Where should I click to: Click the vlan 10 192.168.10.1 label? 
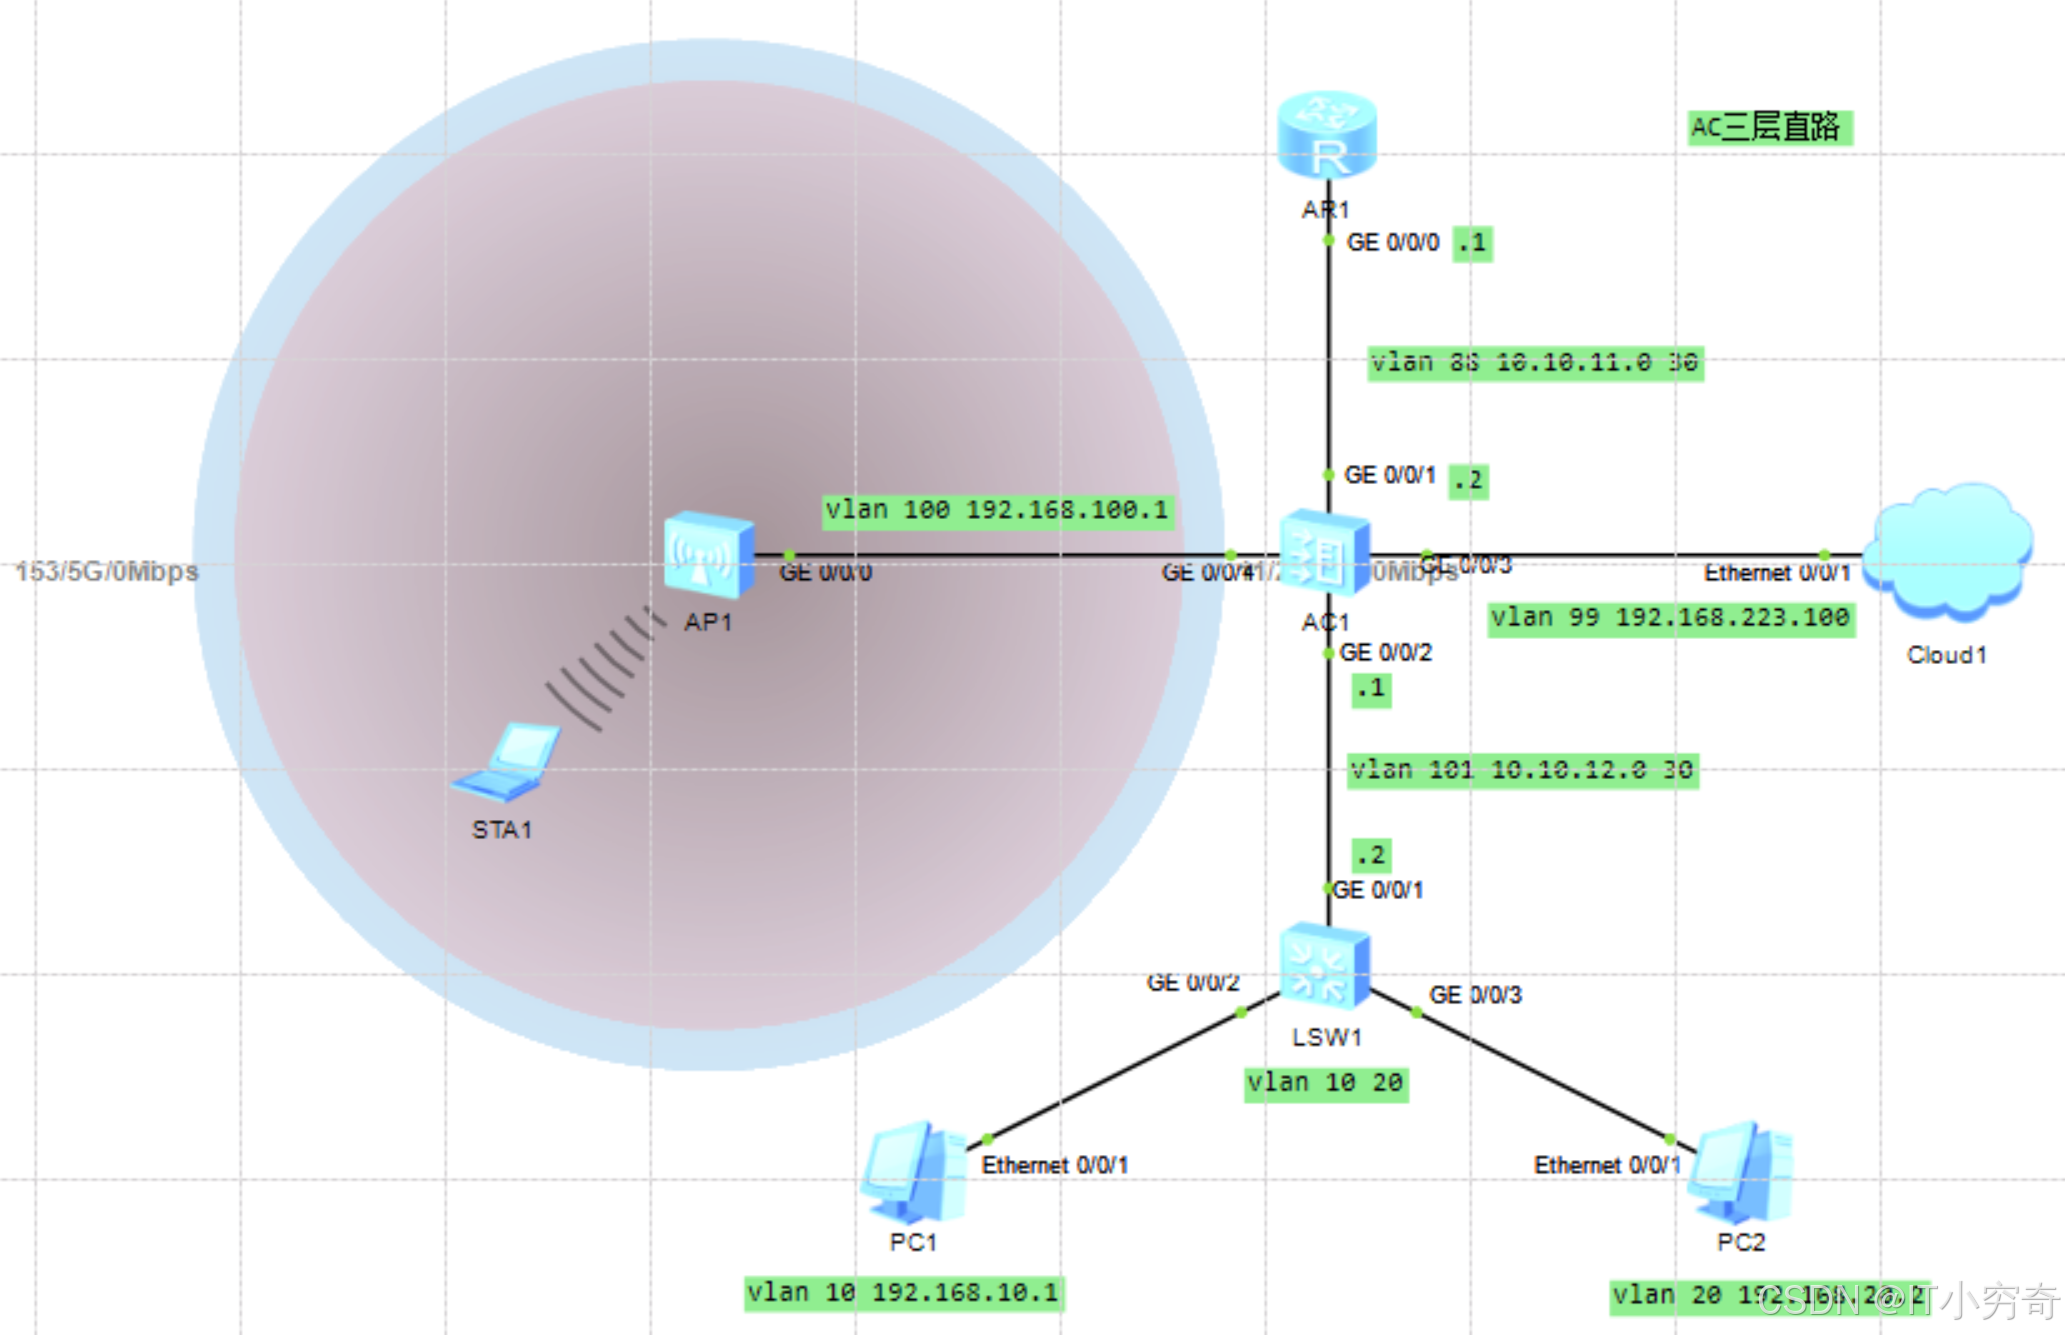click(x=903, y=1293)
